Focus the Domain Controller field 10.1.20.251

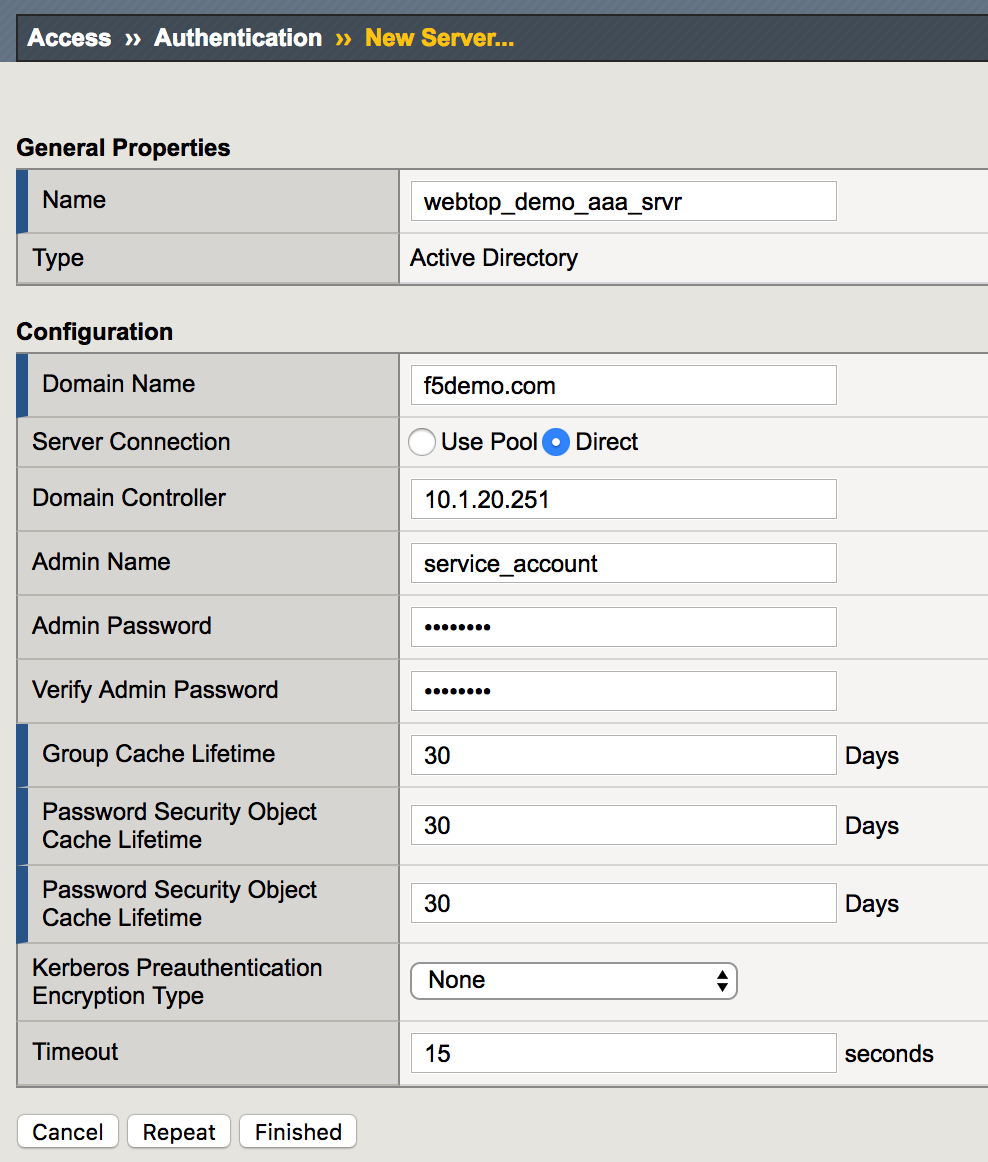click(623, 499)
